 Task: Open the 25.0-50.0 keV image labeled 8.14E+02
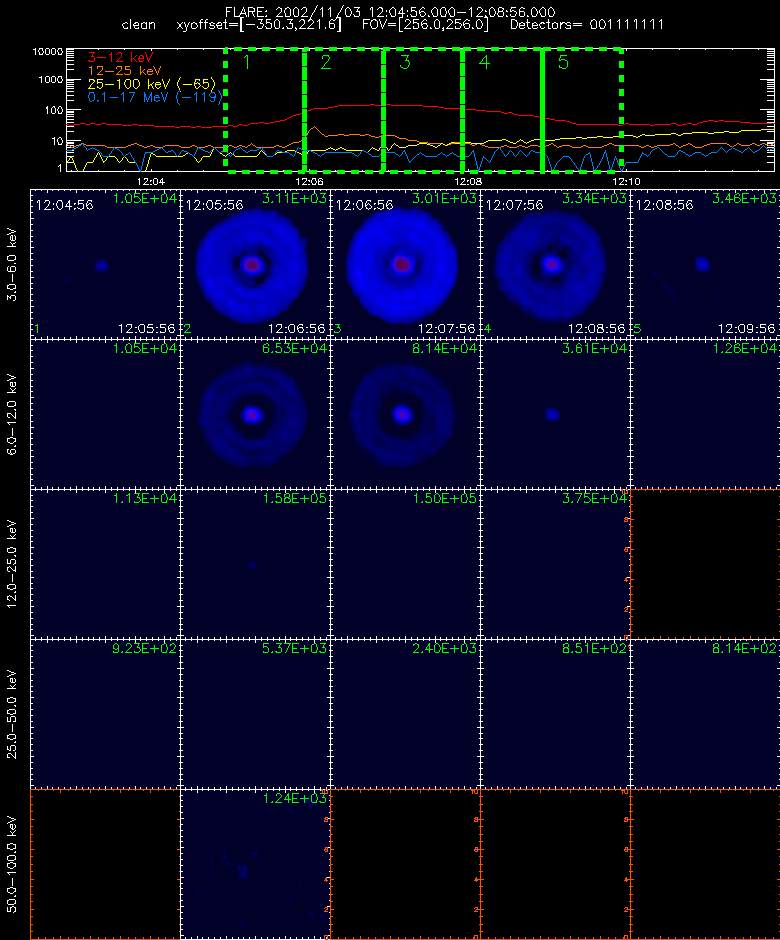(704, 713)
